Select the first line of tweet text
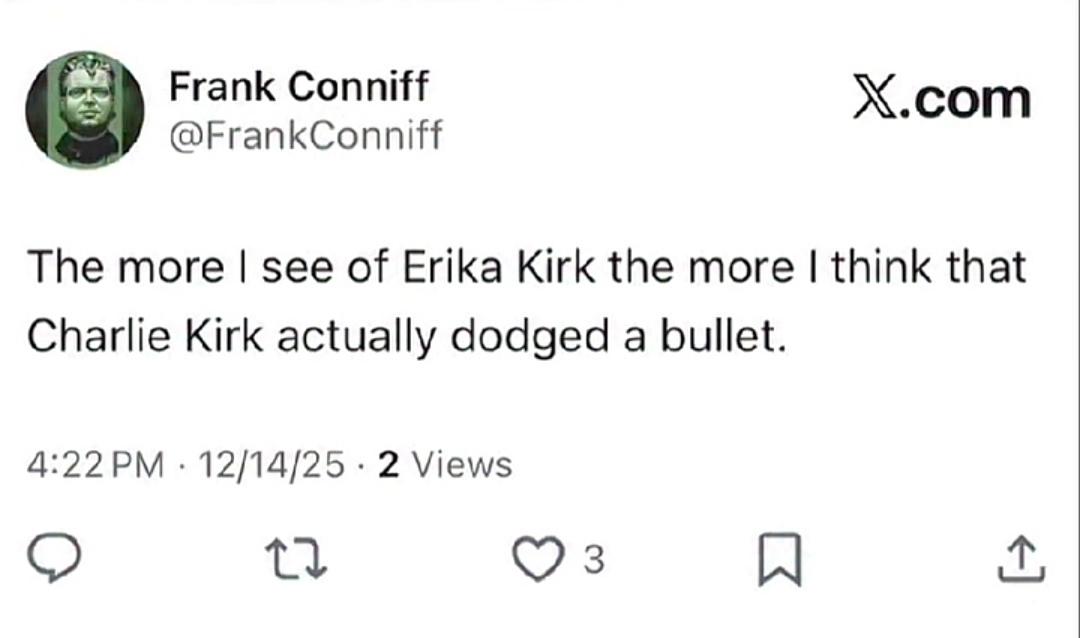1080x638 pixels. [x=527, y=269]
